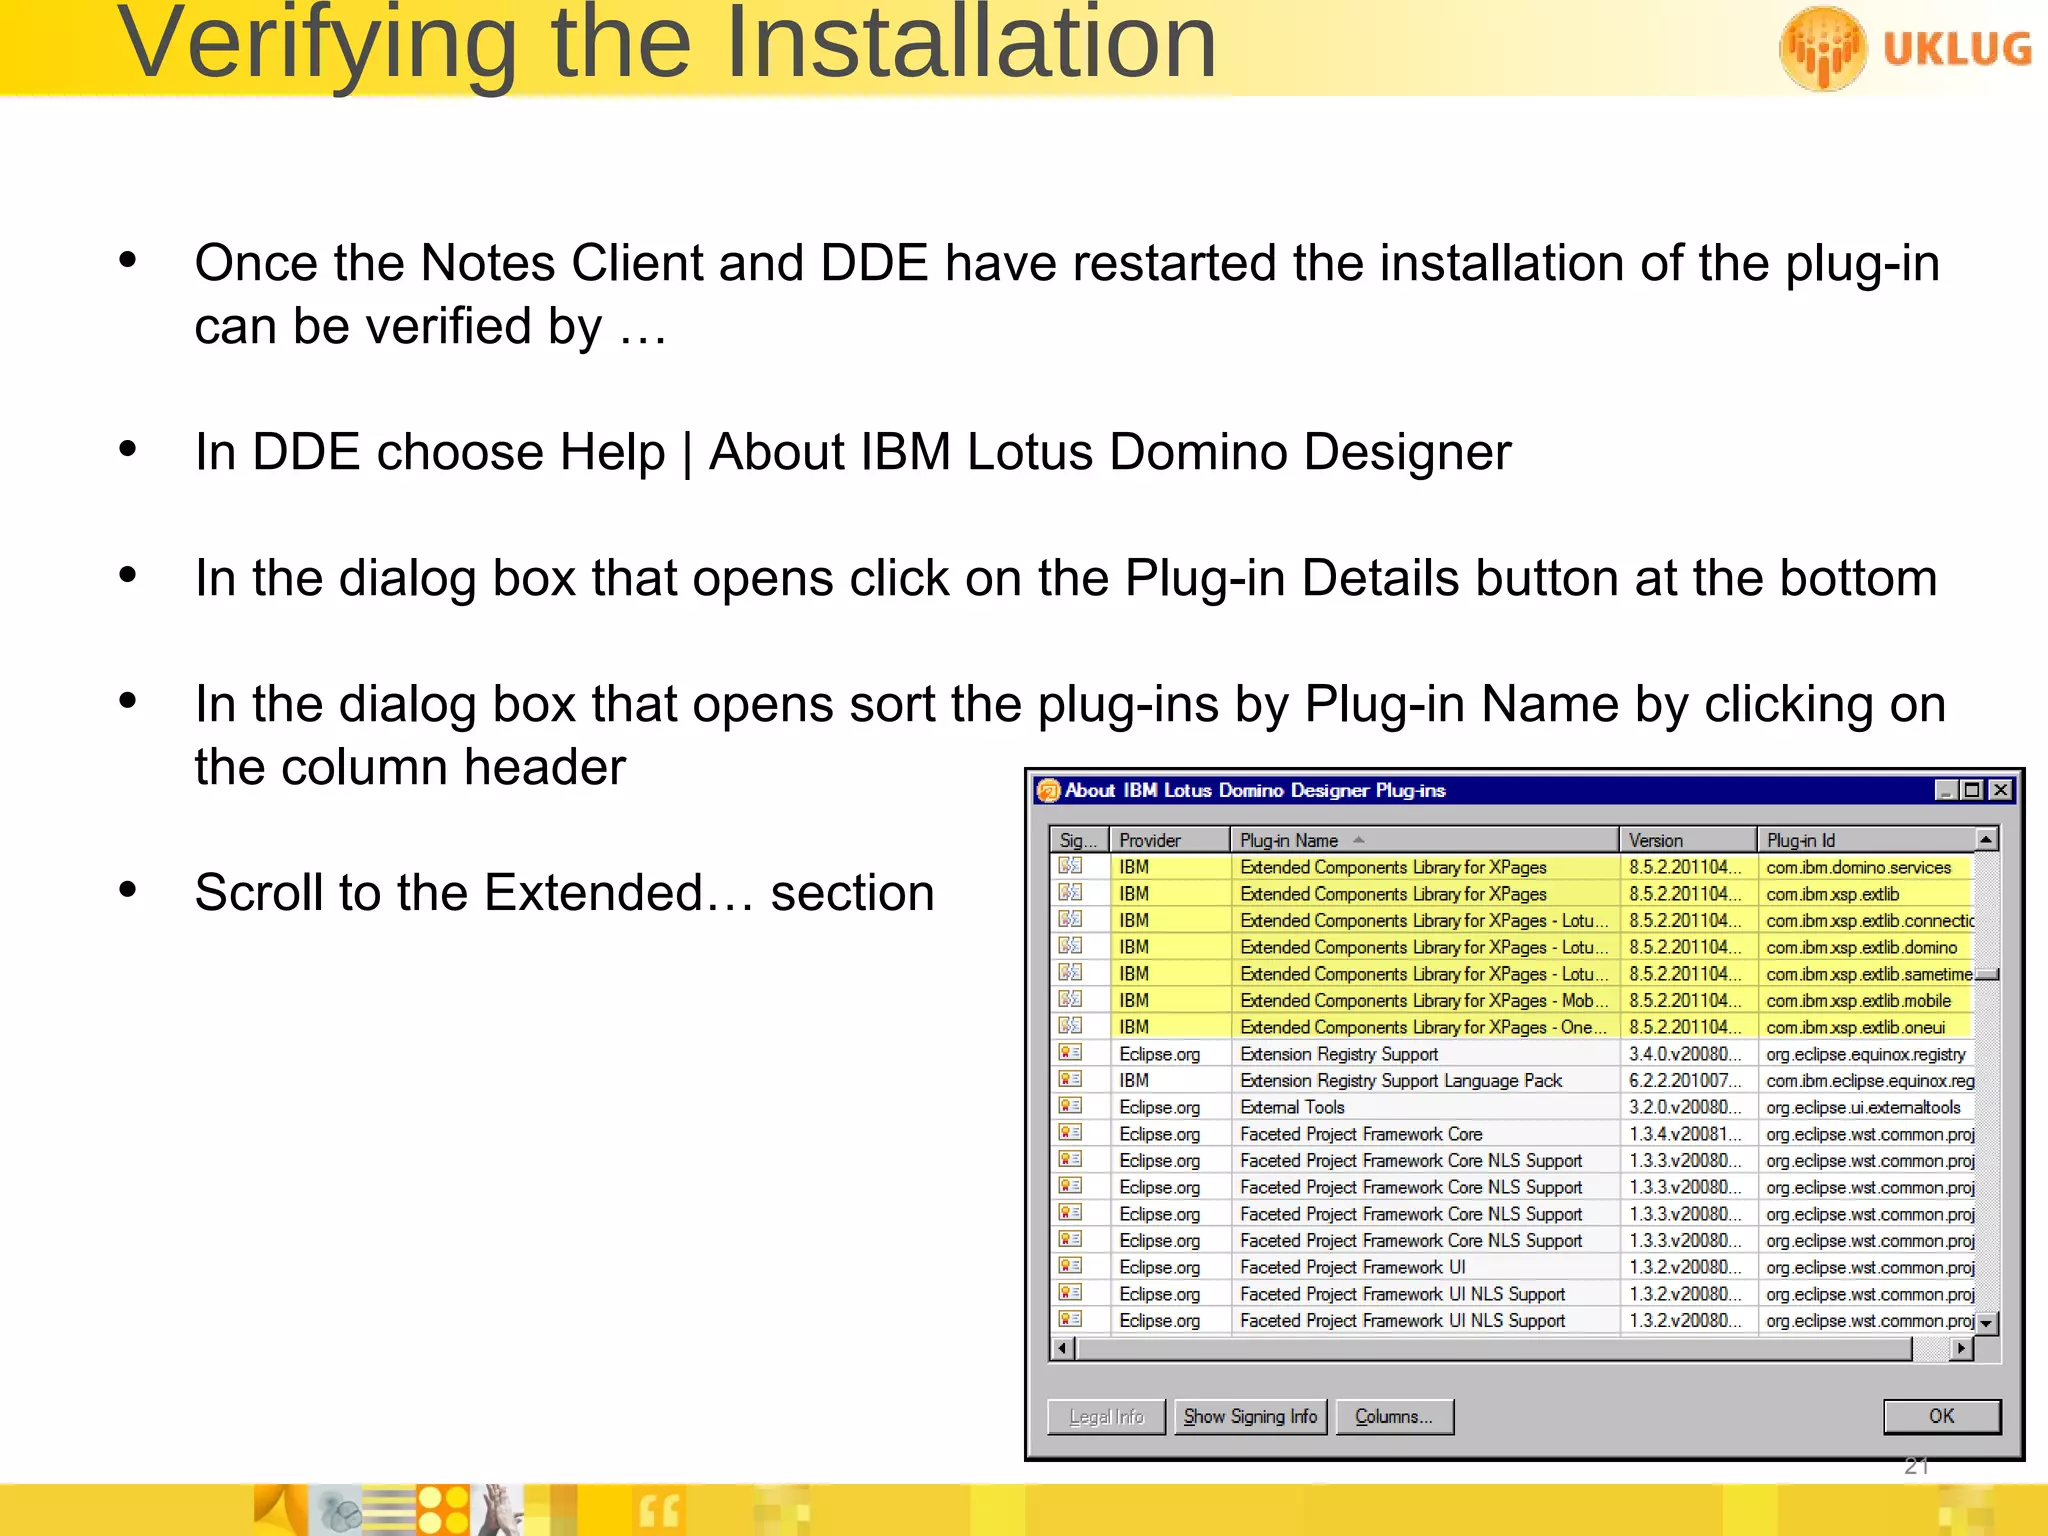Click the Legal Info button
The width and height of the screenshot is (2048, 1536).
tap(1106, 1416)
